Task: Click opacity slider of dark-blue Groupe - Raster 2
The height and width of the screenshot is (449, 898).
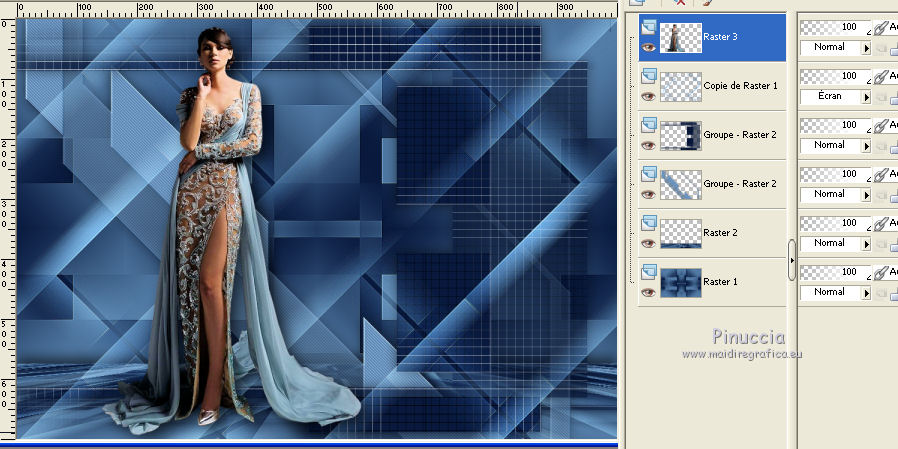Action: (836, 125)
